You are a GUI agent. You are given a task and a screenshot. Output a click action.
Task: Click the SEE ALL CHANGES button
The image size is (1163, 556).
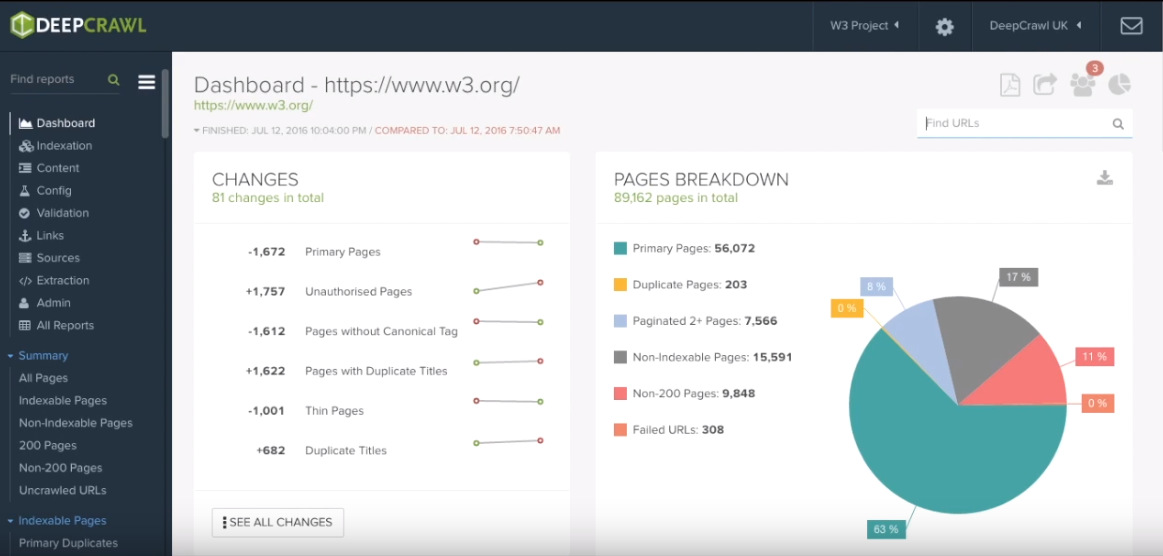(278, 522)
